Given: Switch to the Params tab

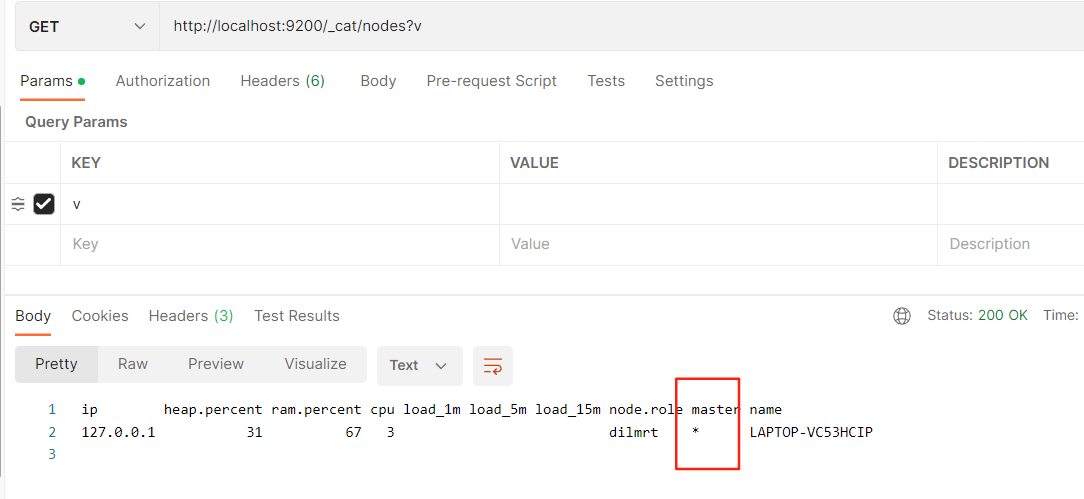Looking at the screenshot, I should [x=53, y=81].
